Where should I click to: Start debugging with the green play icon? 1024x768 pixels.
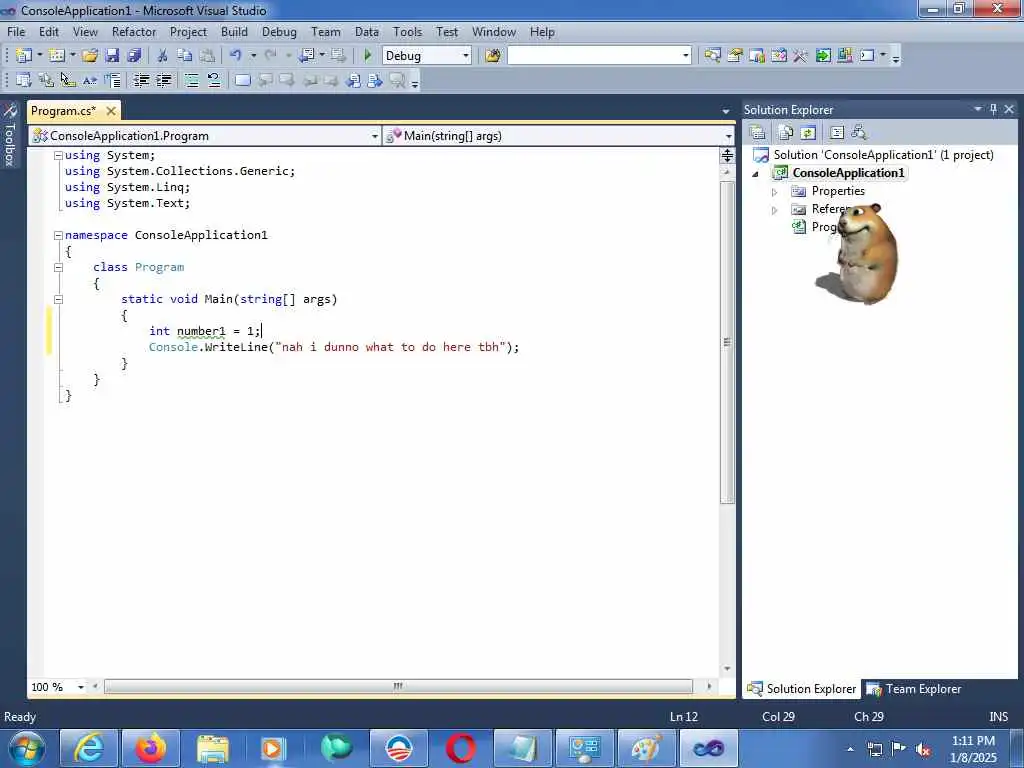pyautogui.click(x=367, y=56)
